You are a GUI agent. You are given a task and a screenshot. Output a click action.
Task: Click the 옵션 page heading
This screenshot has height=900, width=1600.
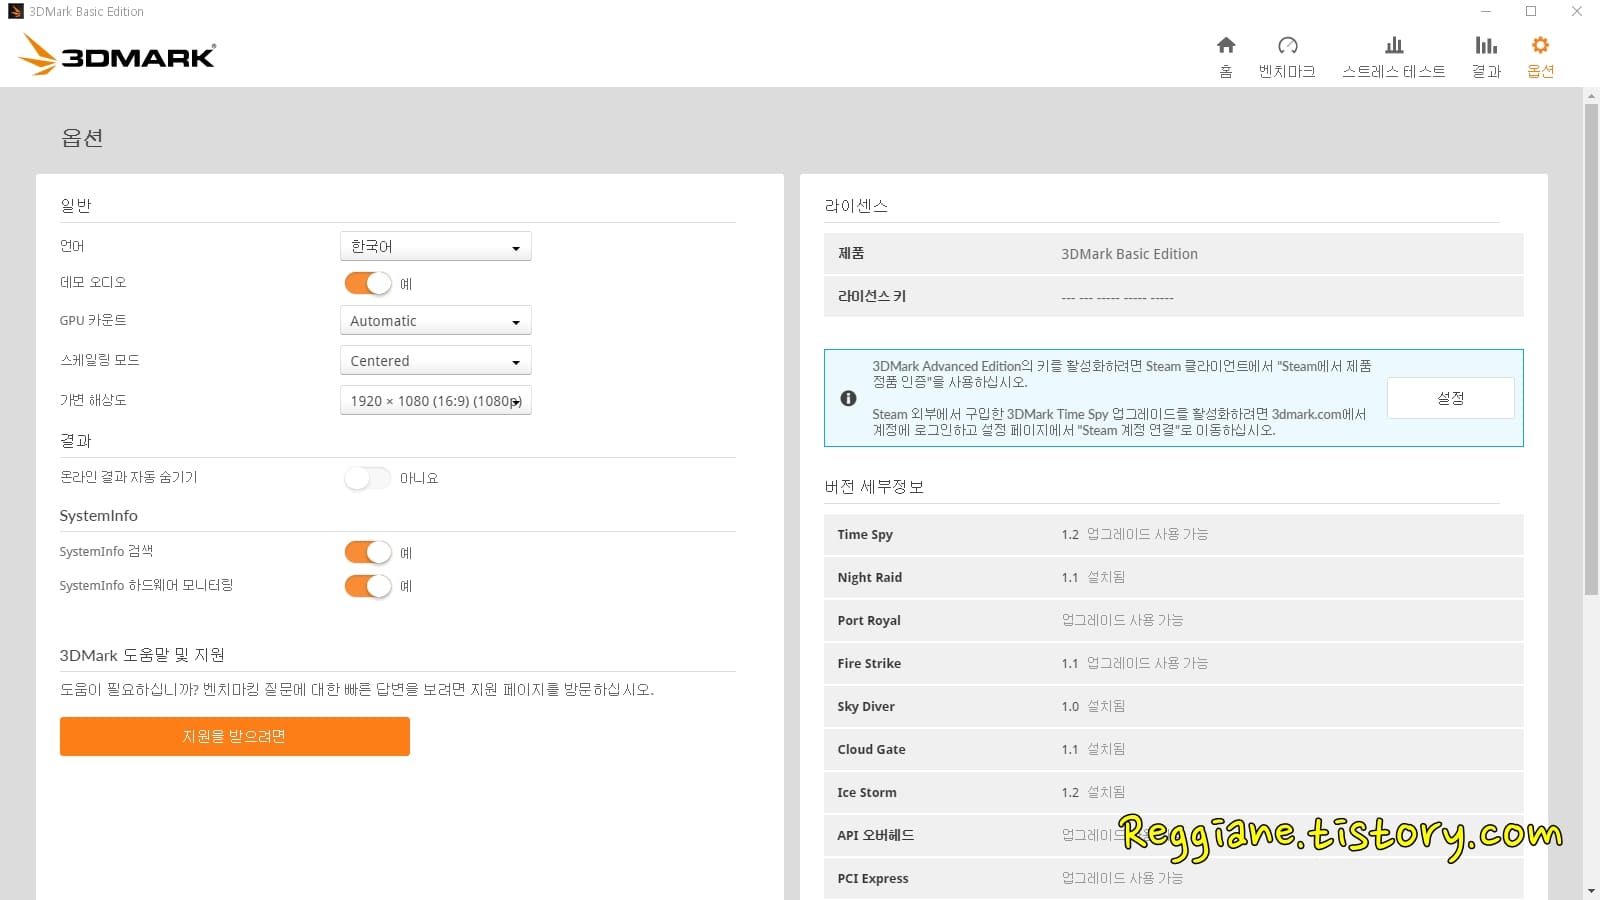click(x=82, y=138)
